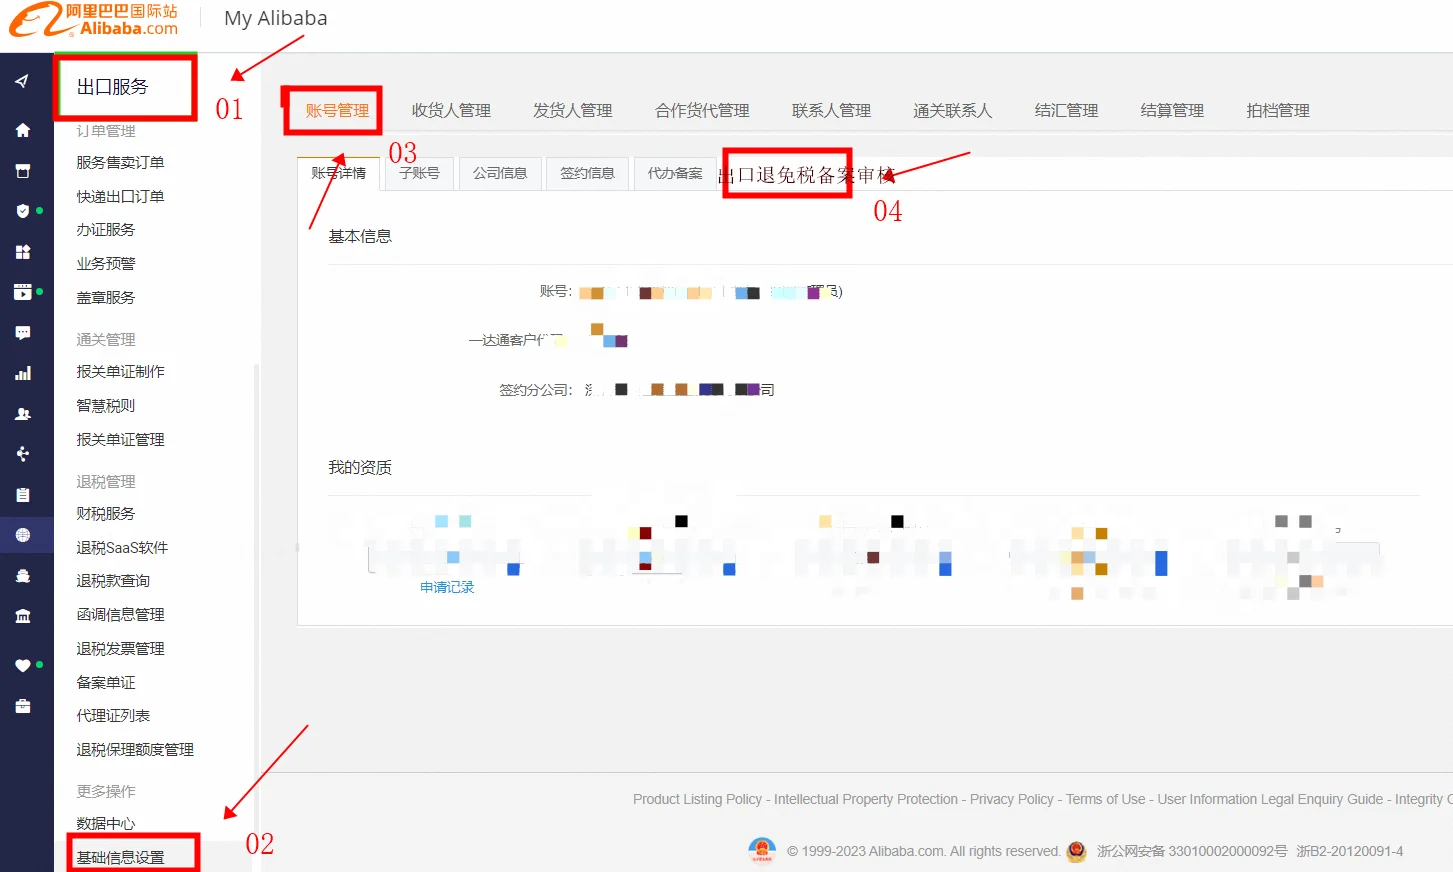The image size is (1453, 872).
Task: Click the home icon in the sidebar
Action: tap(23, 130)
